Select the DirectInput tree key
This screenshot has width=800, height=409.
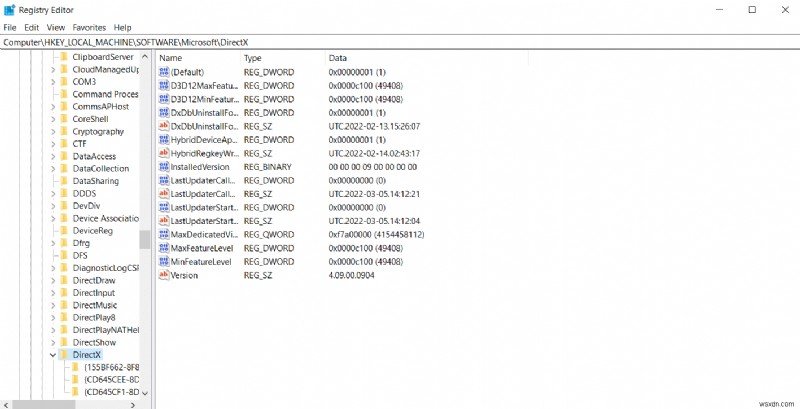click(94, 293)
